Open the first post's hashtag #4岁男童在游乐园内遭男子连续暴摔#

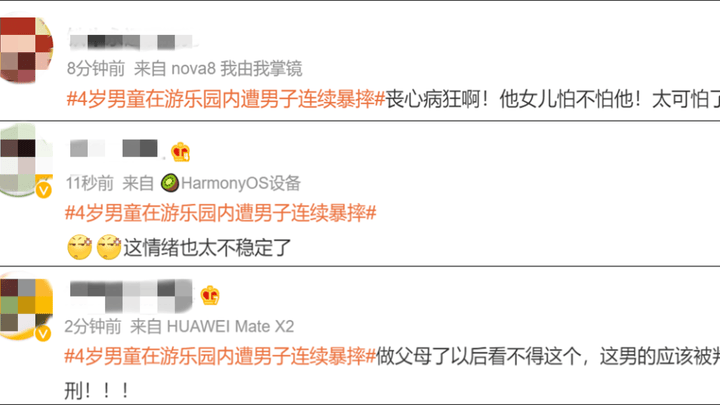[225, 99]
